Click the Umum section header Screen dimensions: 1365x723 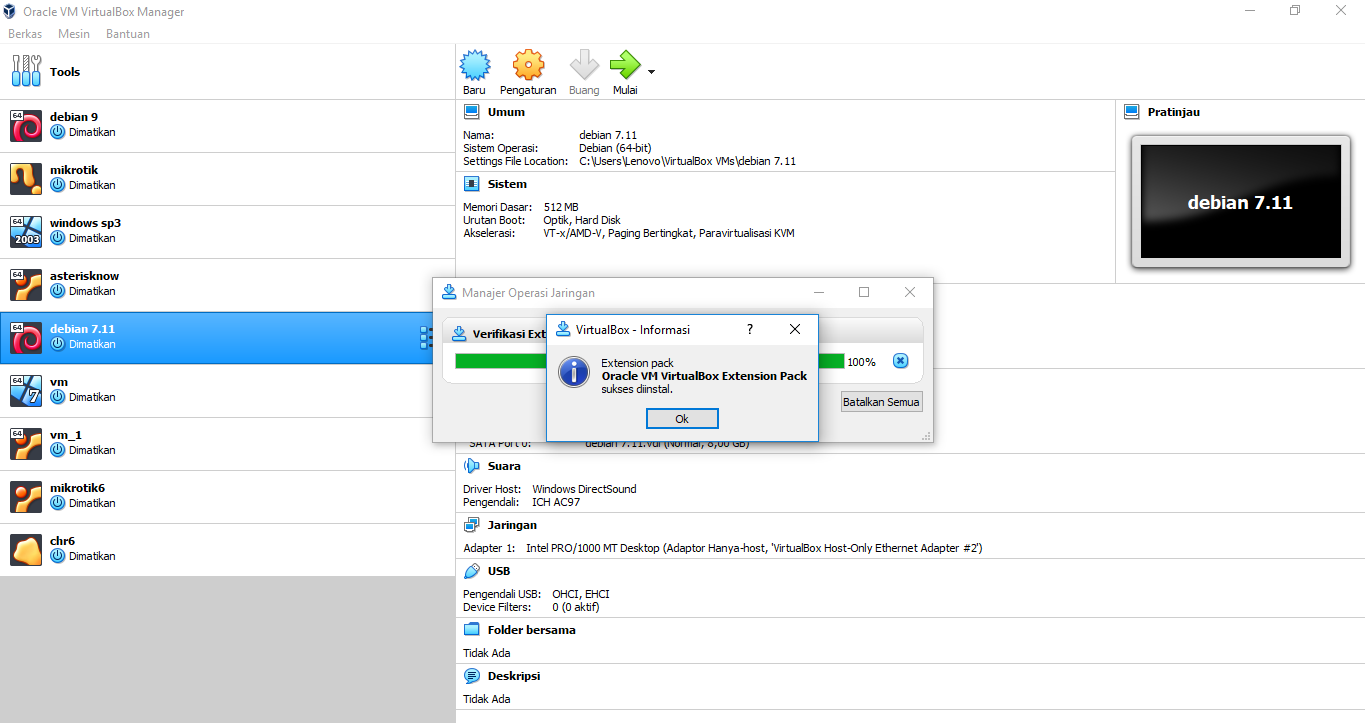click(506, 112)
